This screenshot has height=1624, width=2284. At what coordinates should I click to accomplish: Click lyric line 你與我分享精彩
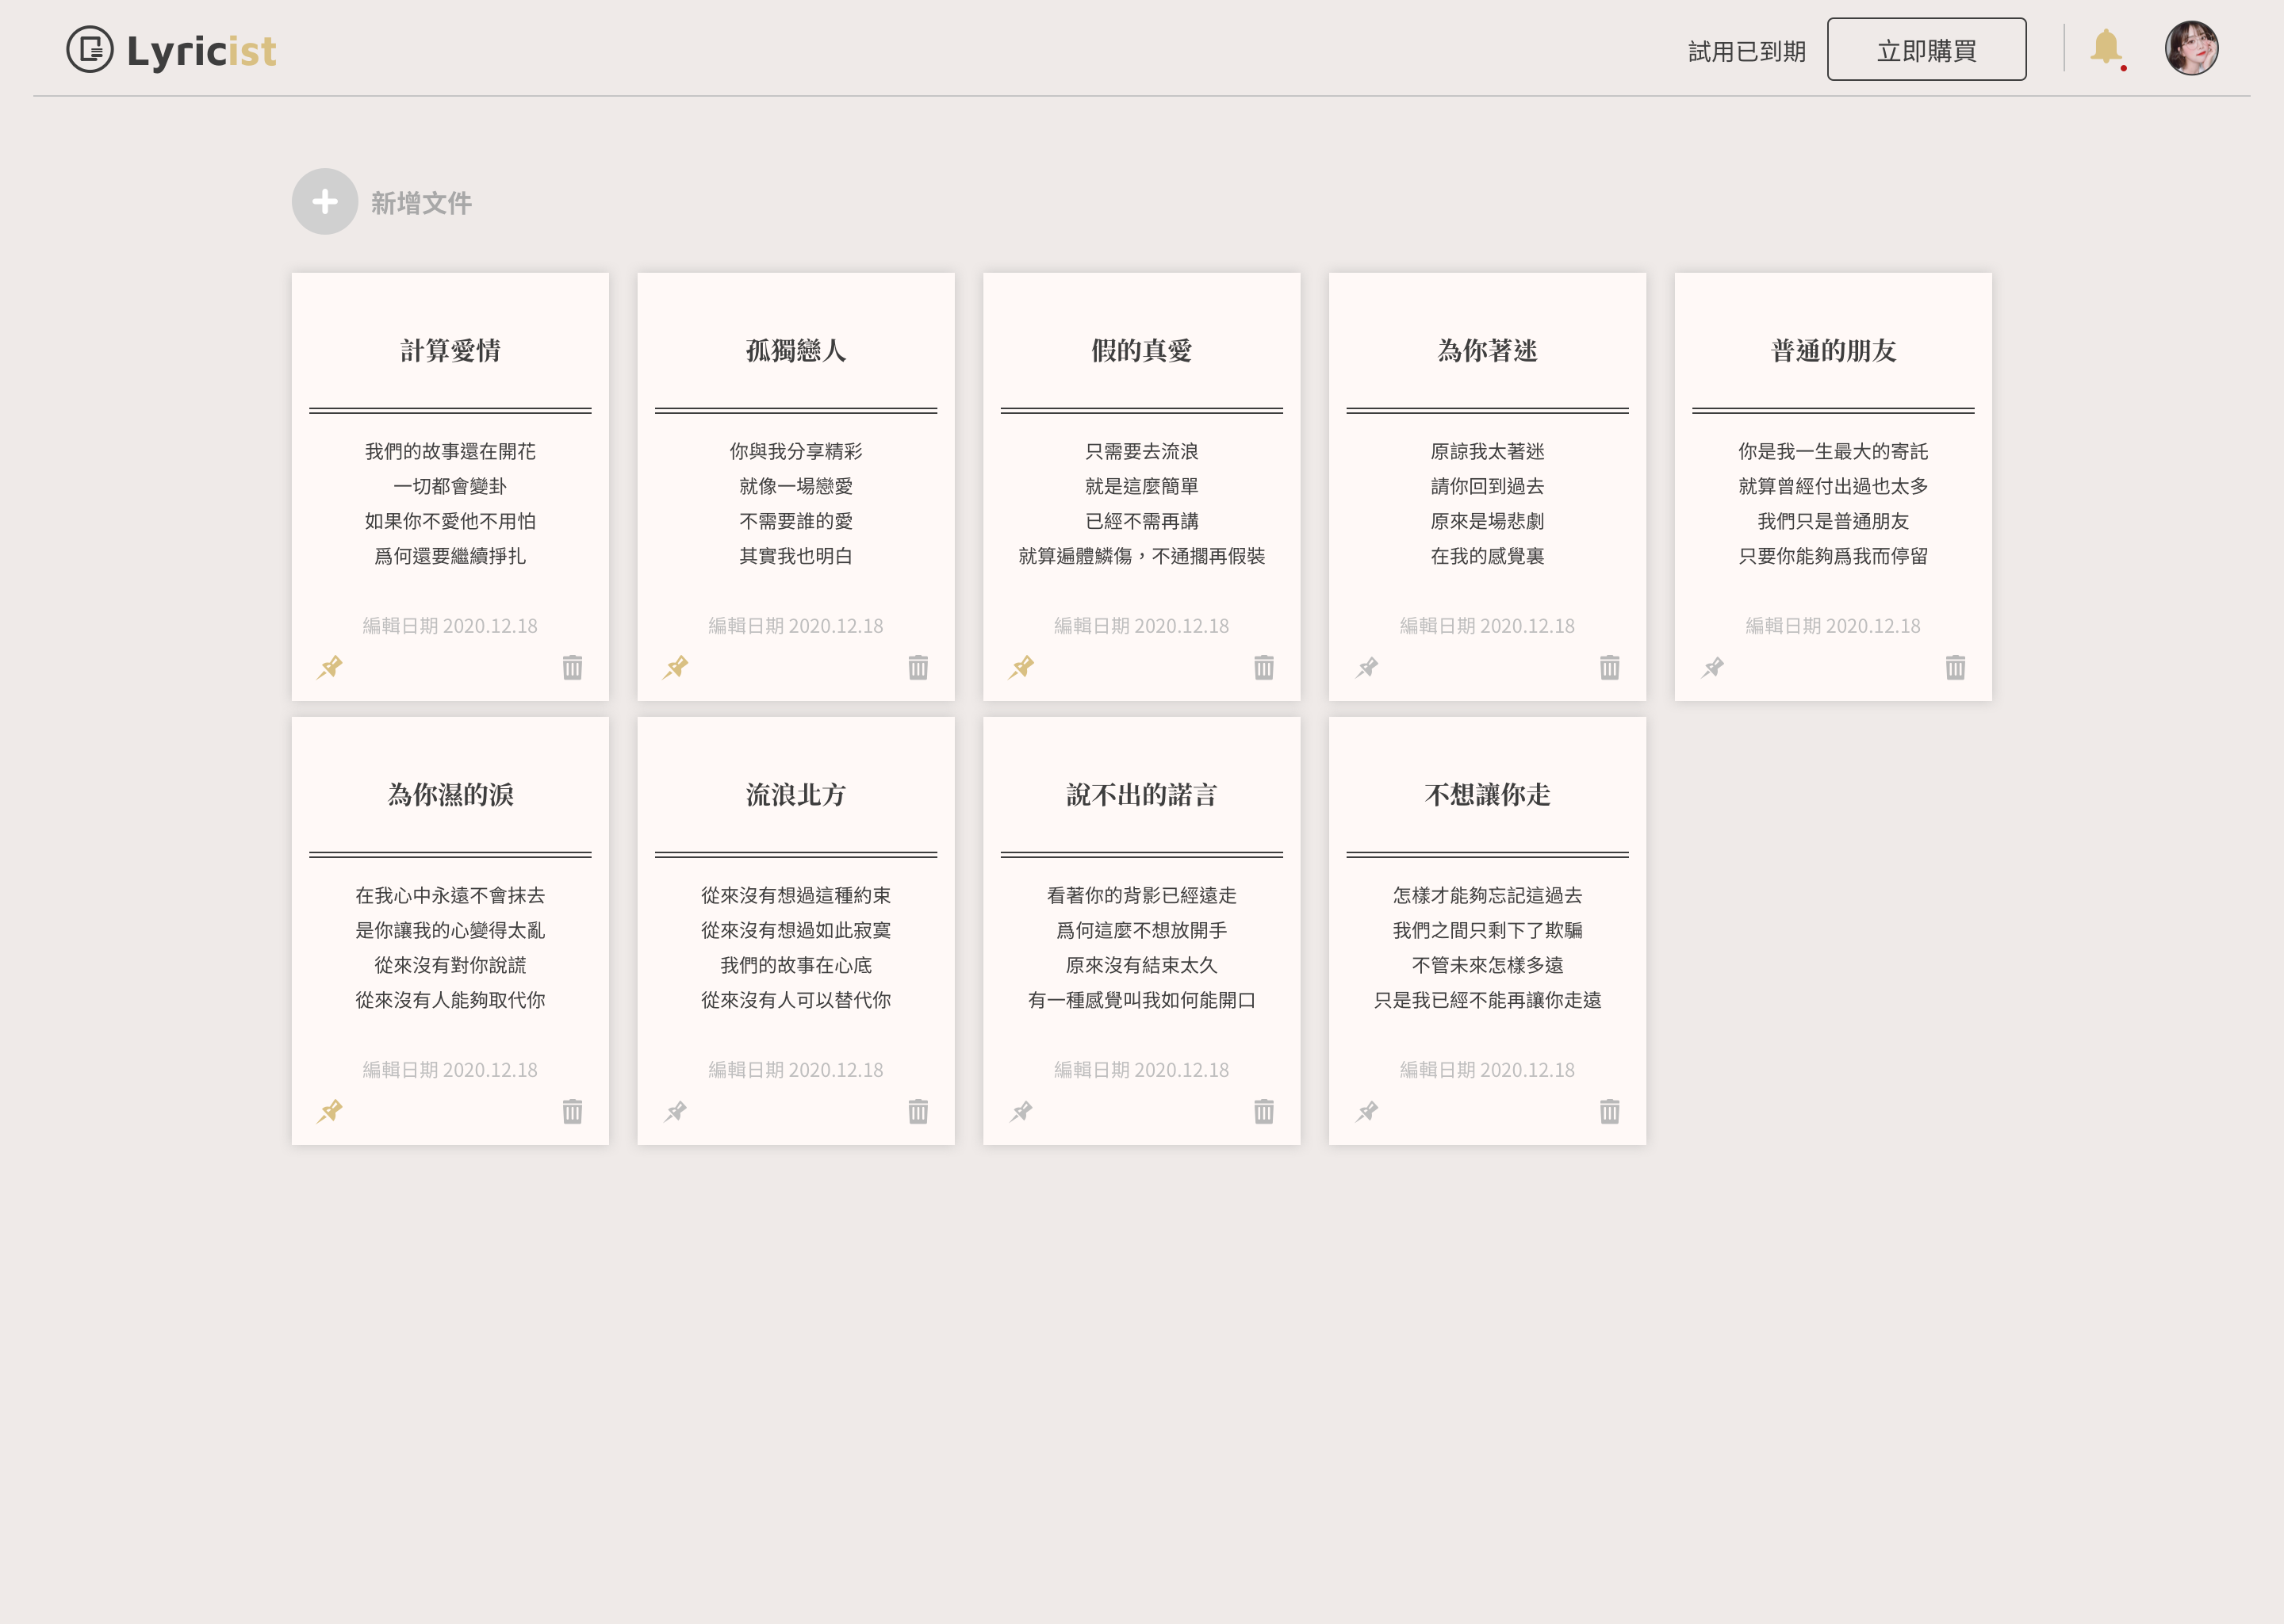796,452
